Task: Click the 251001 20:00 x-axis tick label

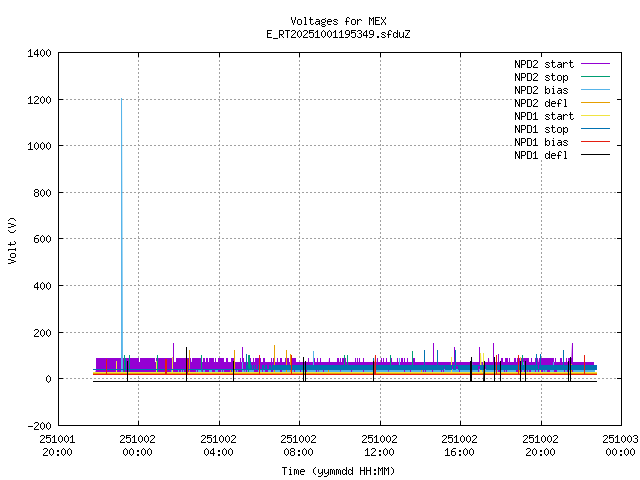Action: coord(57,445)
